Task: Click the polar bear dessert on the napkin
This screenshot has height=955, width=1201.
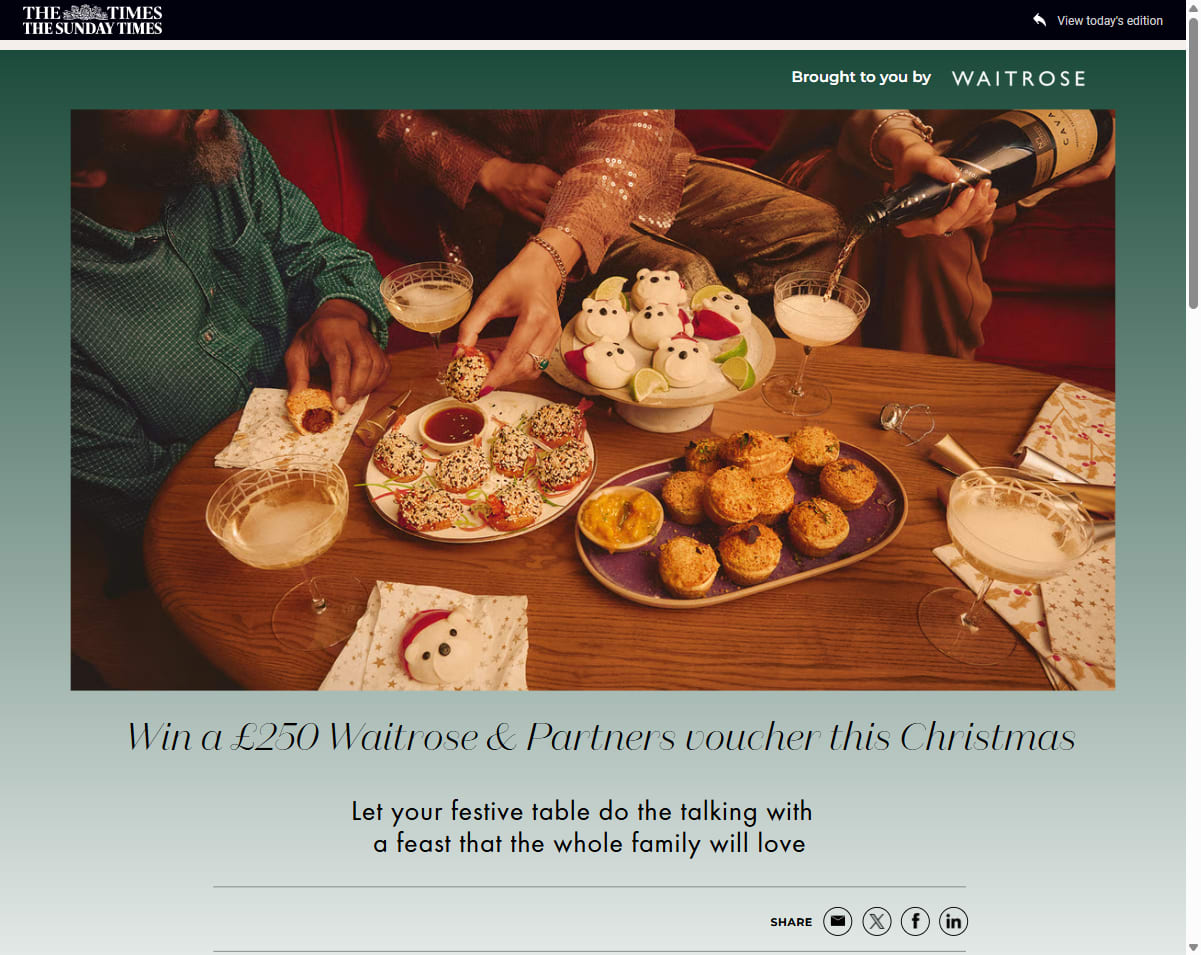Action: pos(436,645)
